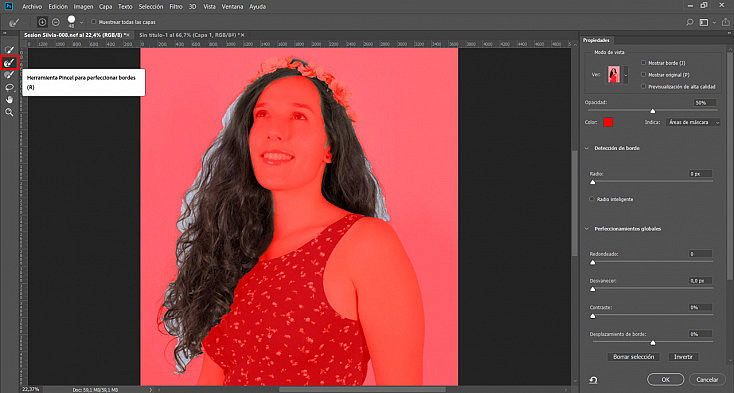Open the Edición menu

click(x=58, y=7)
